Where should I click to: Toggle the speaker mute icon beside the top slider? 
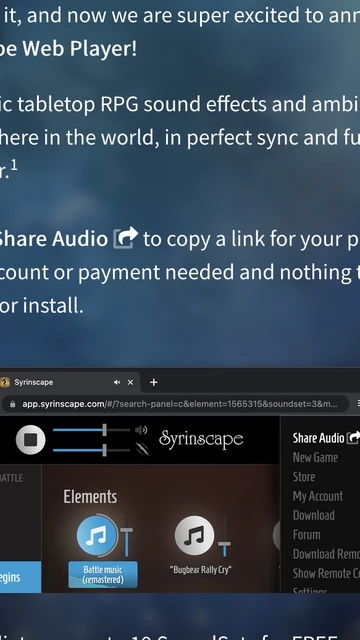[x=141, y=429]
